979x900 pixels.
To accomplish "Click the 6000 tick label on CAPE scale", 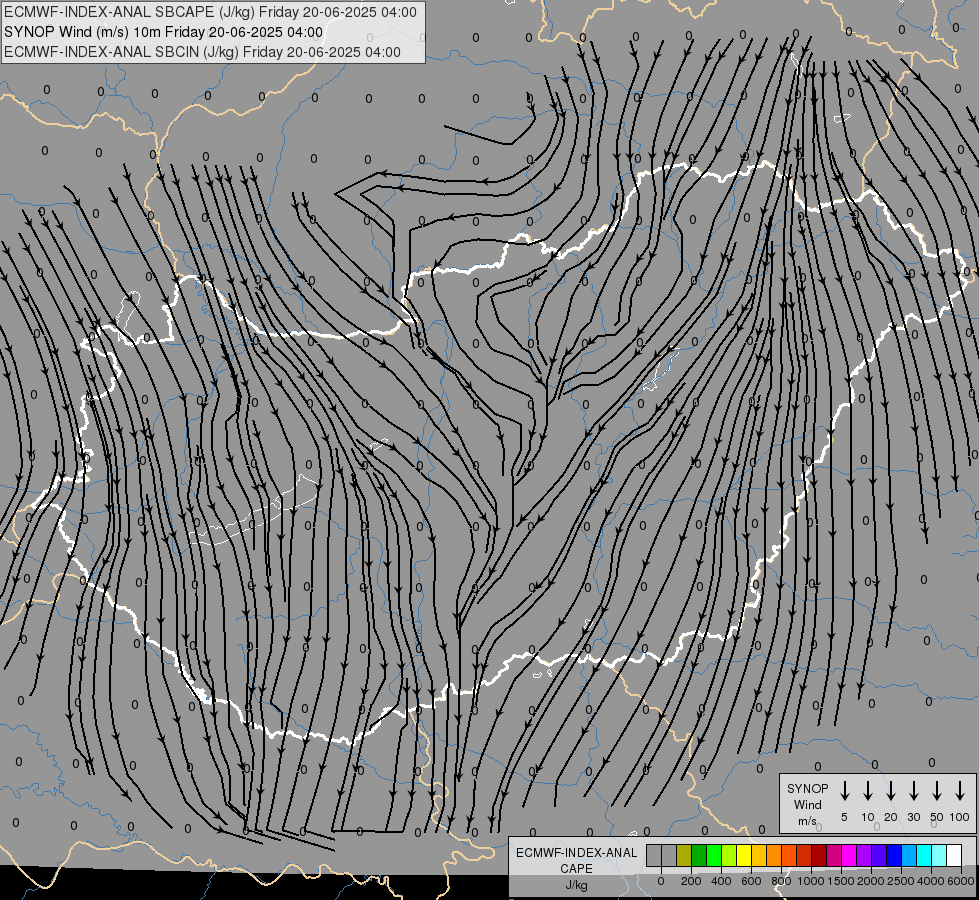I will pos(960,881).
